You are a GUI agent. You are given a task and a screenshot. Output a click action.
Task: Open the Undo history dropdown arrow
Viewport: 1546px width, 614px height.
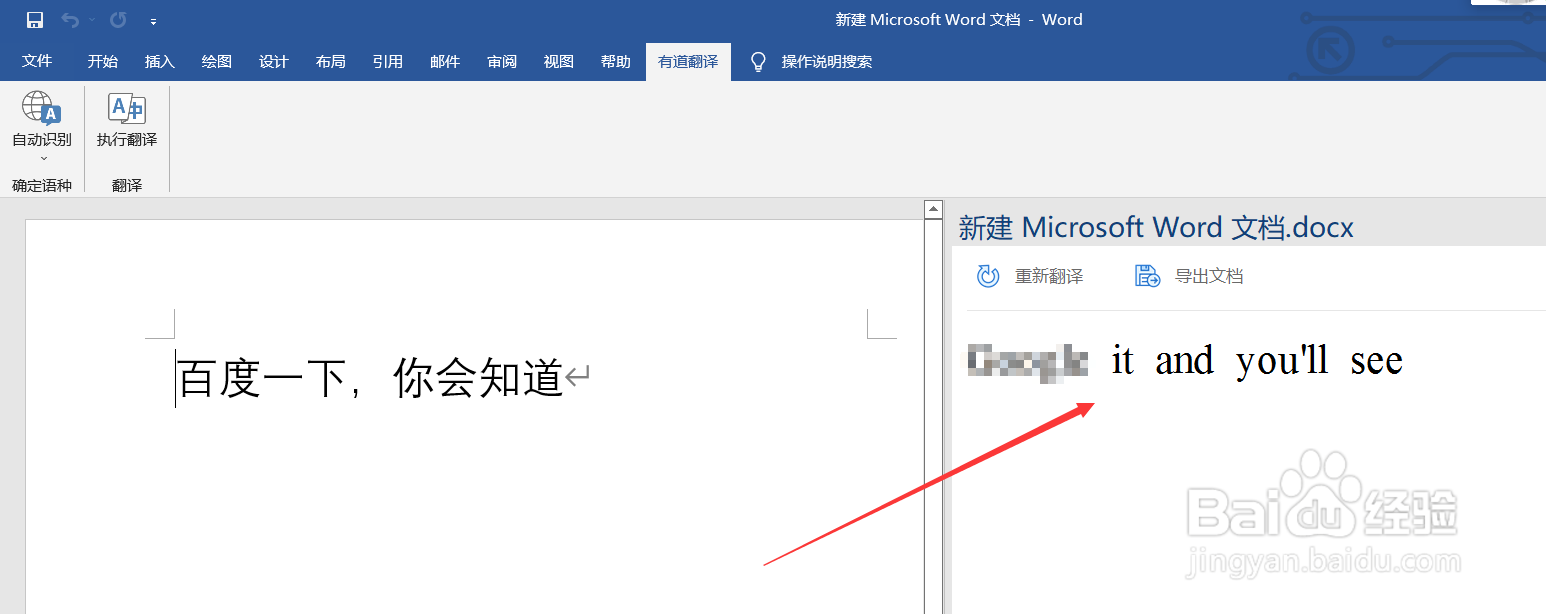click(92, 20)
